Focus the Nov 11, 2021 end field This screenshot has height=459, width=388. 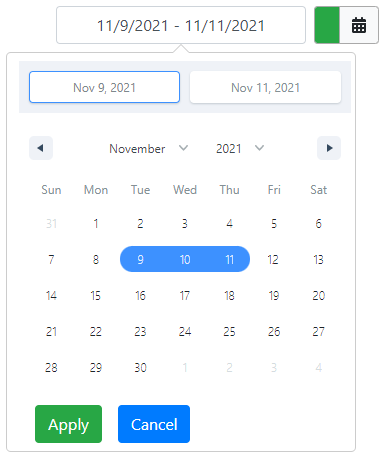coord(265,87)
